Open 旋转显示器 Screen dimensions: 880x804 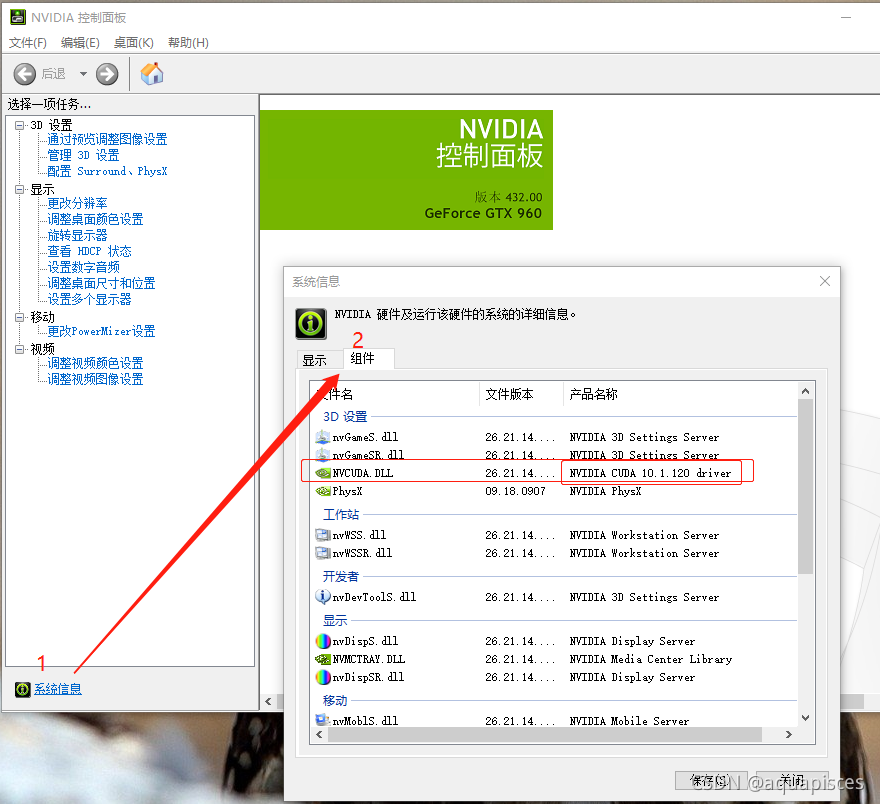pos(77,235)
